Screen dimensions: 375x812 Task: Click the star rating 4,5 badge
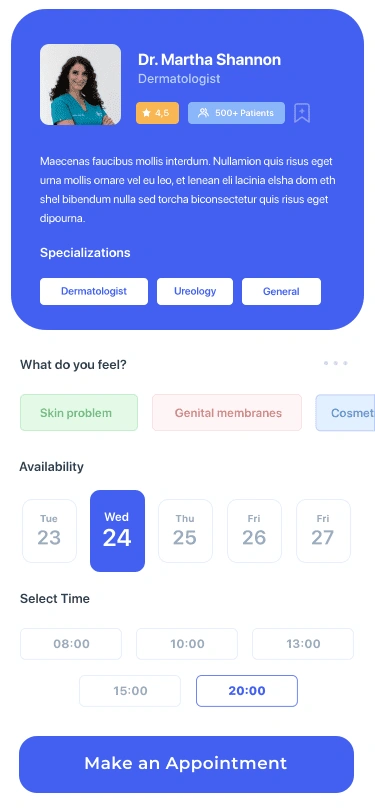(157, 113)
